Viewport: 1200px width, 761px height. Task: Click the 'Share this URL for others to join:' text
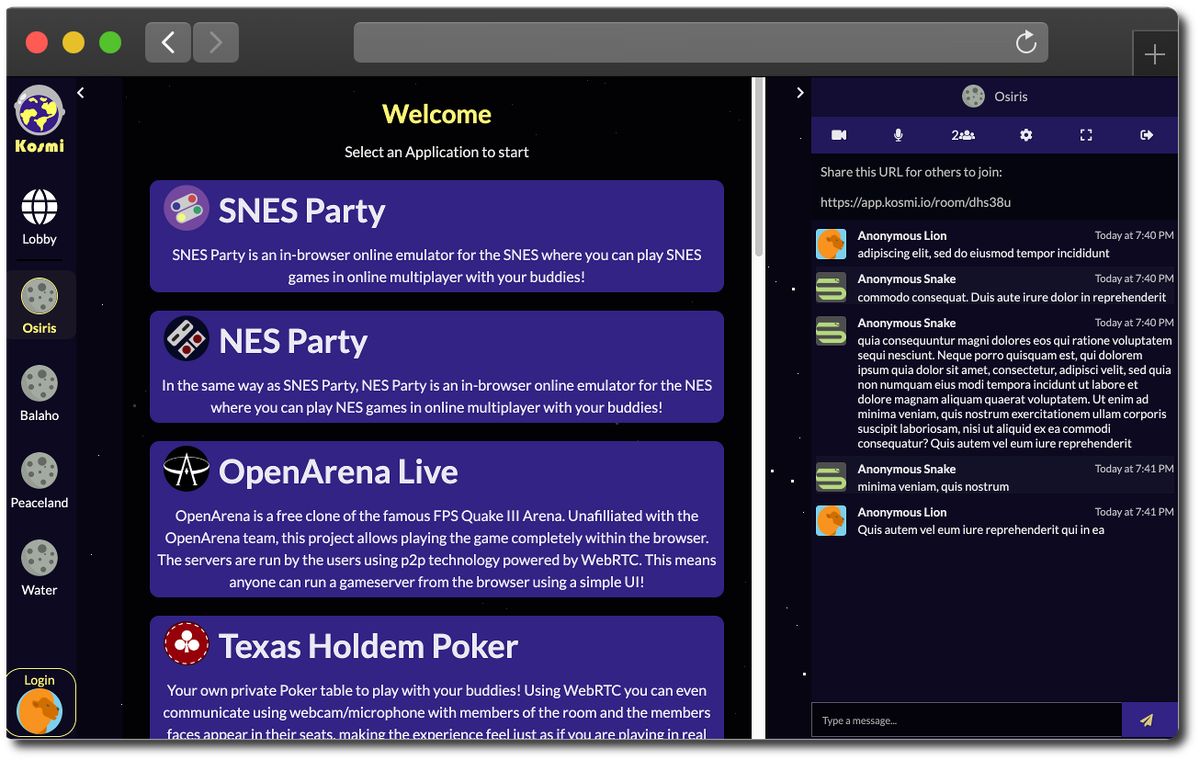point(911,172)
